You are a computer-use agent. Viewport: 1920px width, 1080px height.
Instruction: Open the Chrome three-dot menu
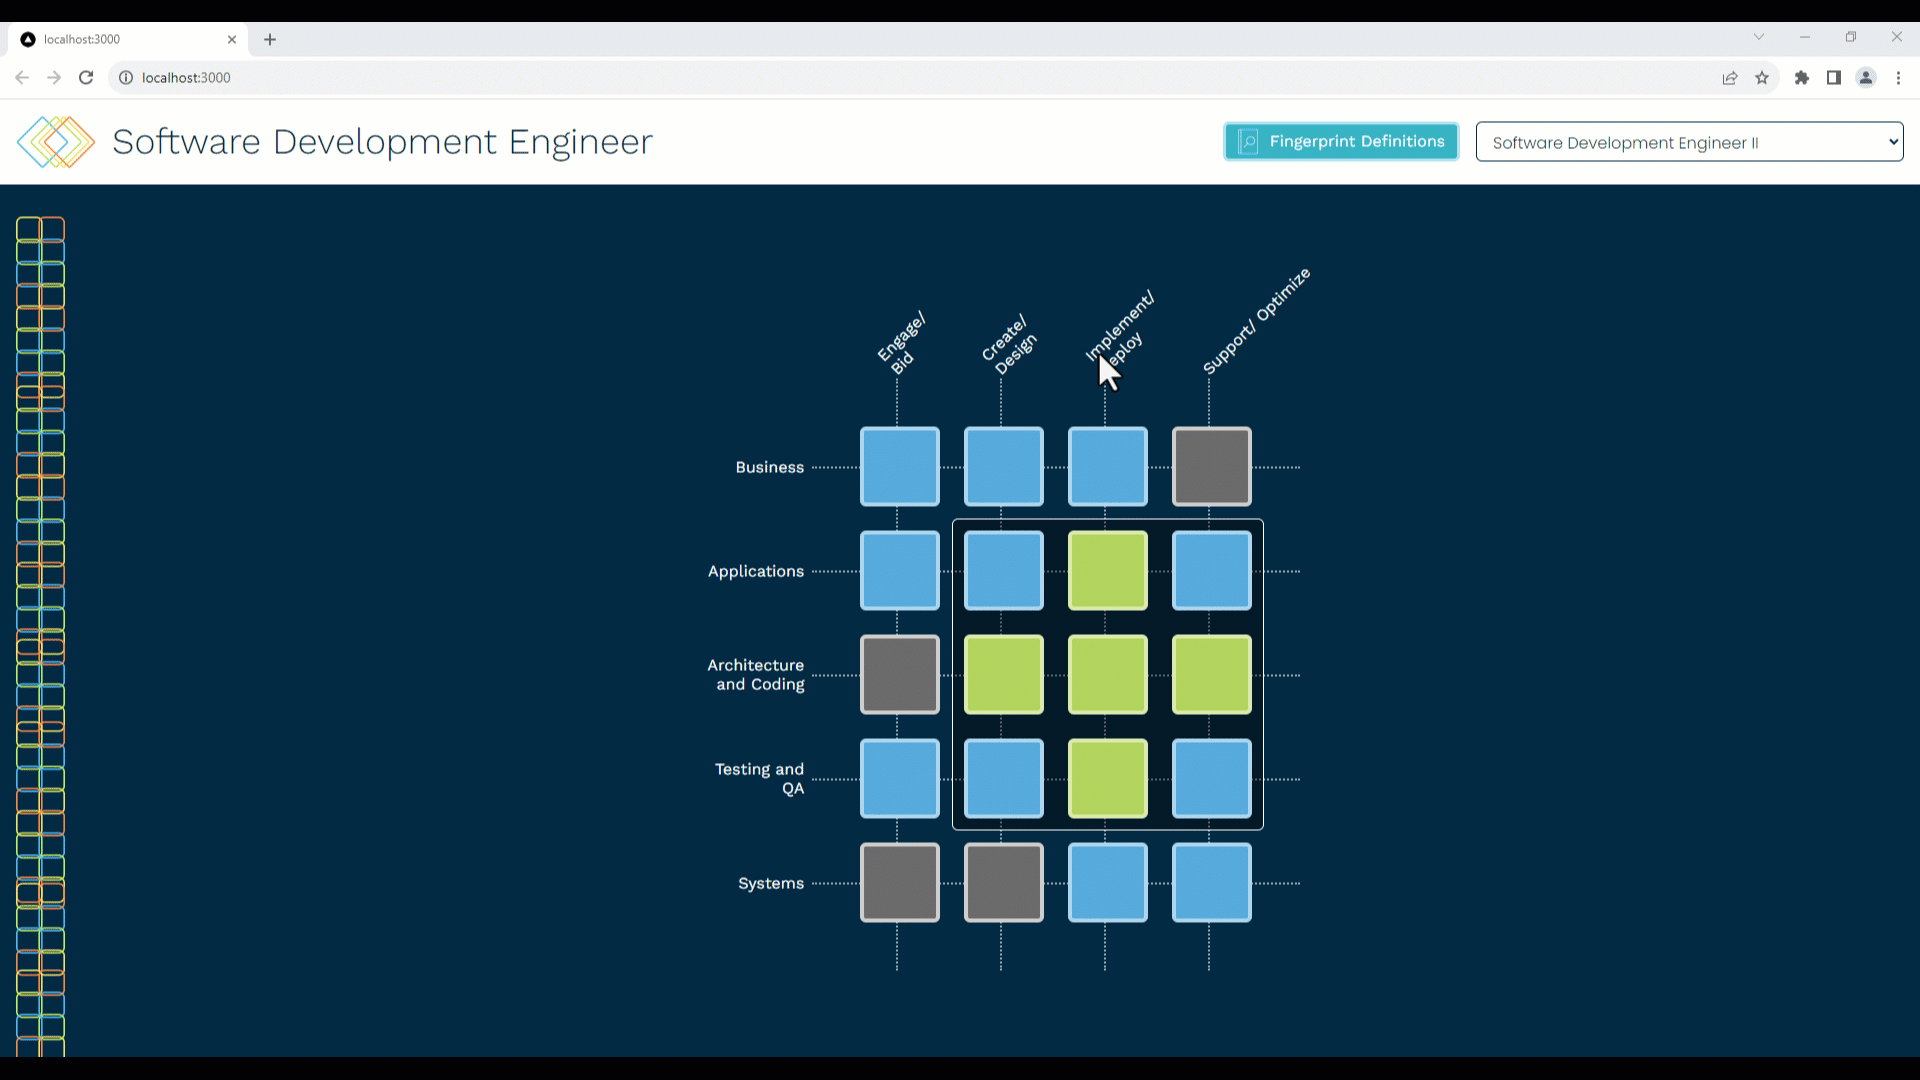pos(1898,78)
